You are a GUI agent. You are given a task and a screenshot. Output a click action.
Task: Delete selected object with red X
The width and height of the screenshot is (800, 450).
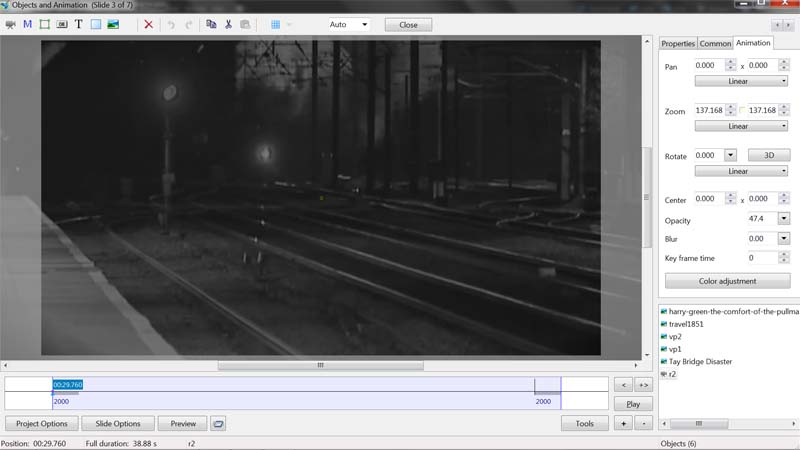(149, 24)
